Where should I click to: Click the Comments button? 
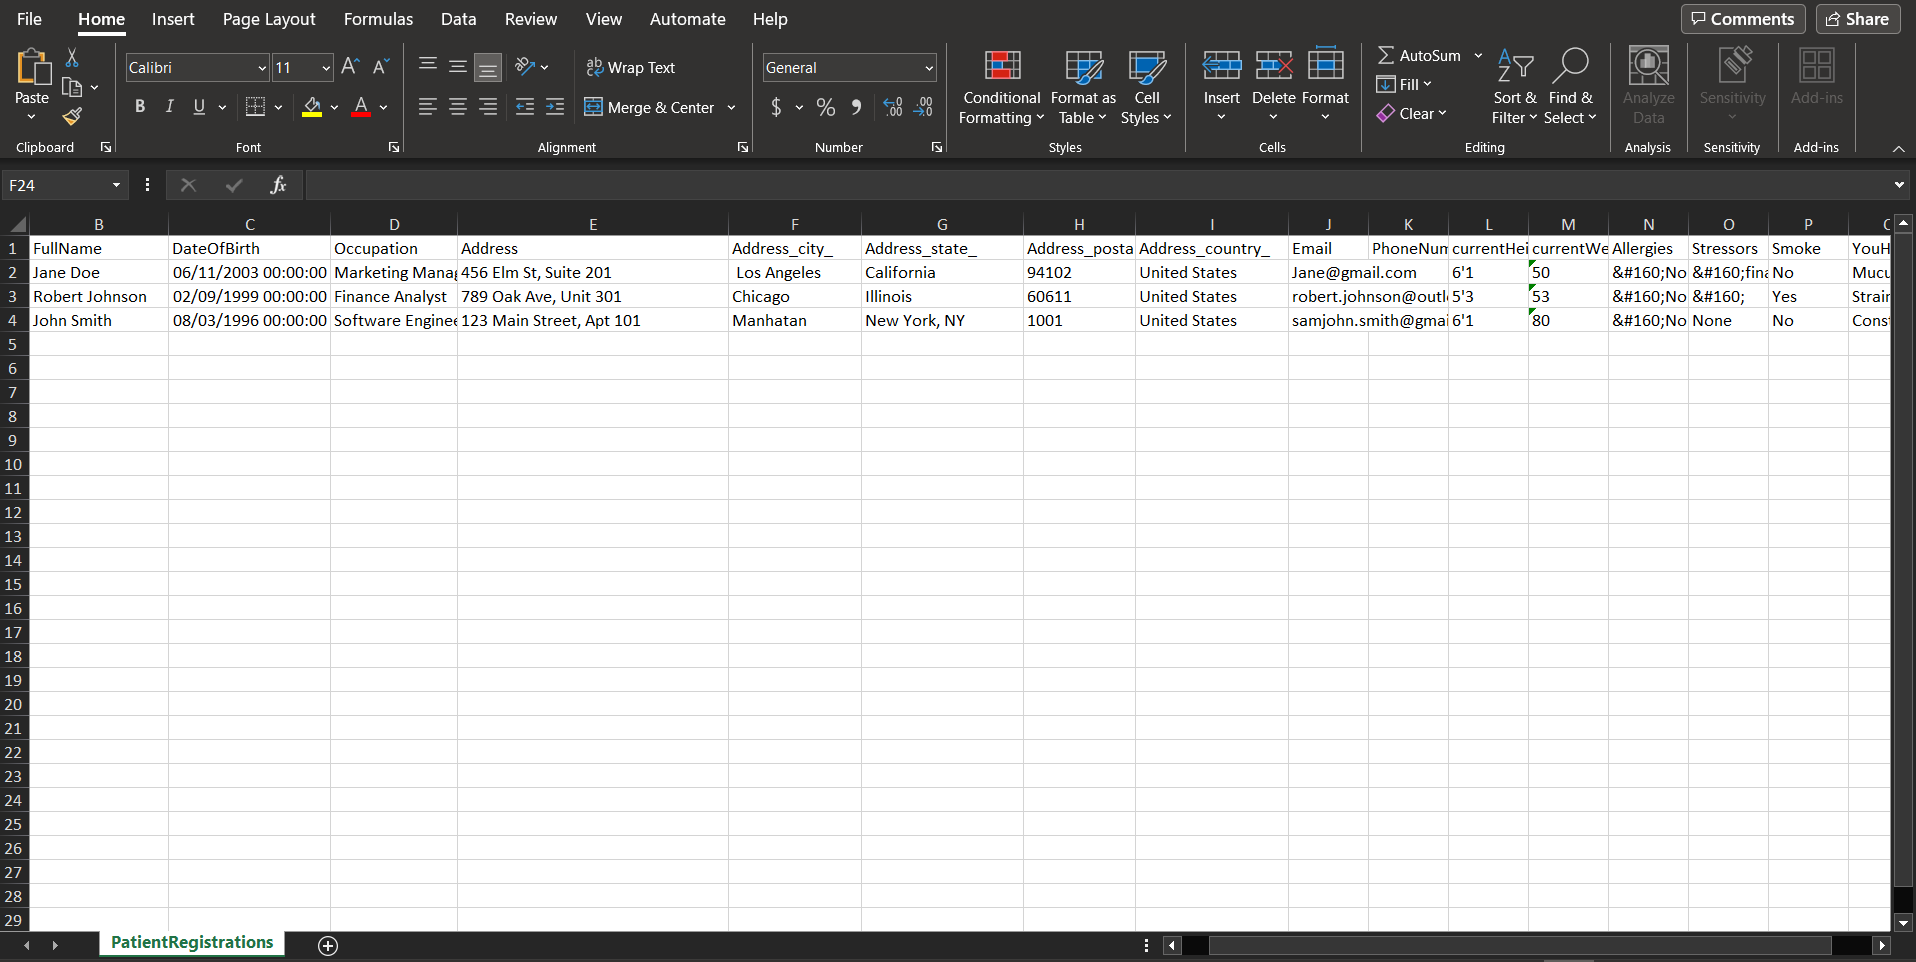[1741, 19]
